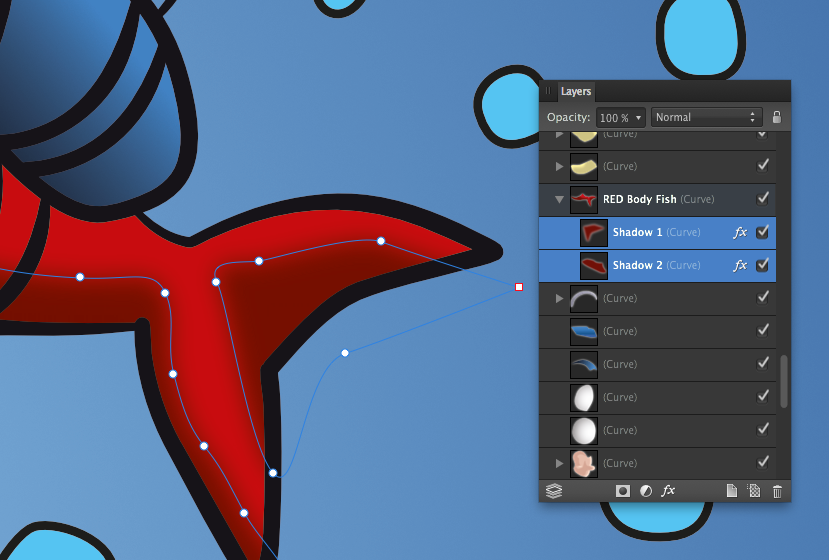Select the RED Body Fish layer name

pos(640,199)
